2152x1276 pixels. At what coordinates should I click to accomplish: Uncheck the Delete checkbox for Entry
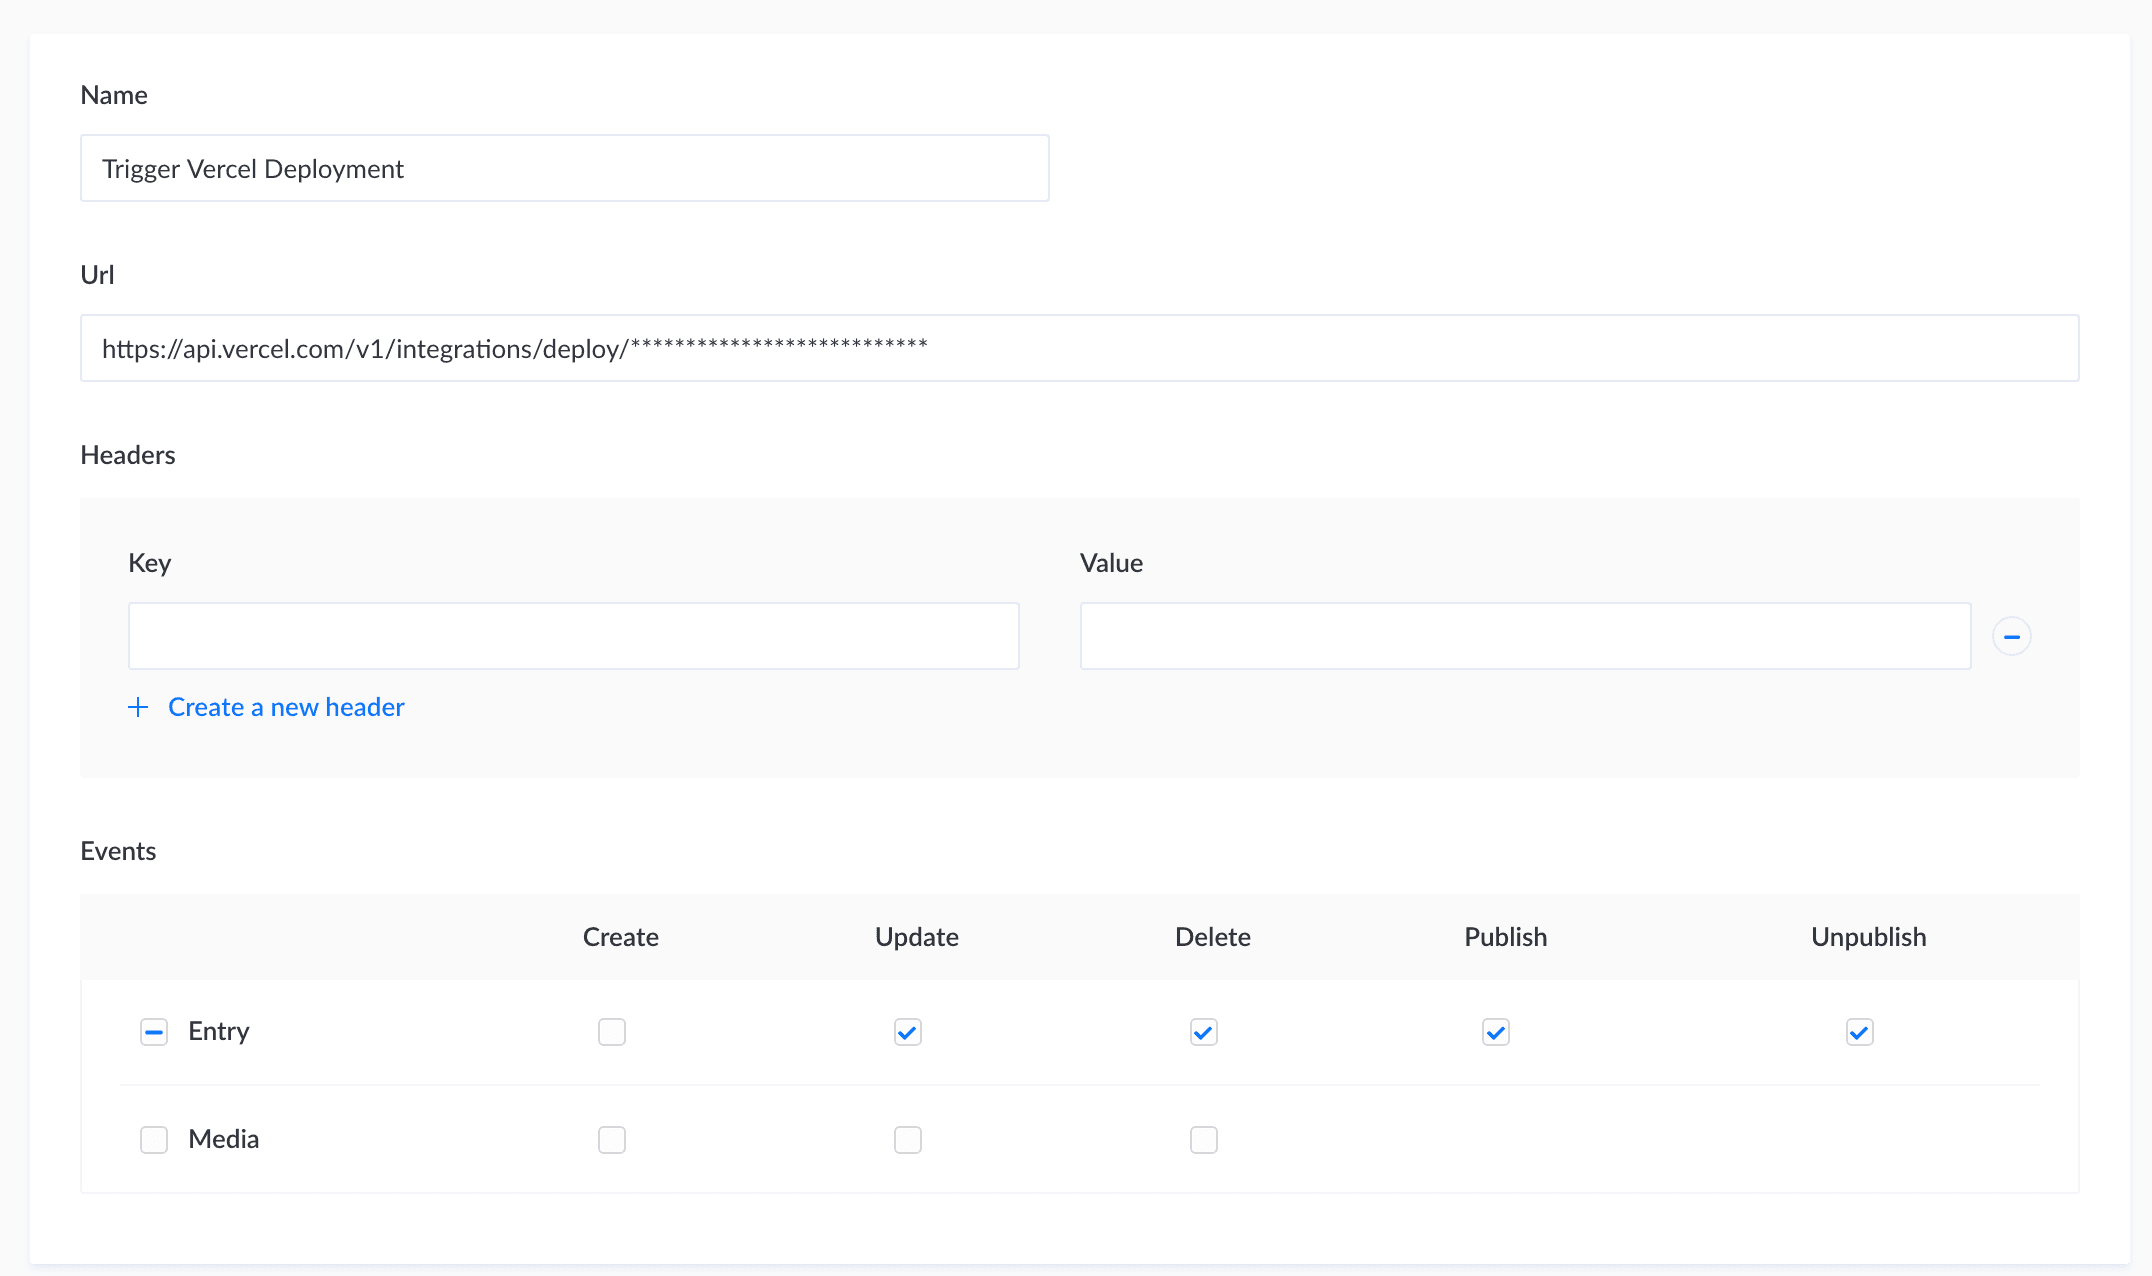tap(1203, 1031)
